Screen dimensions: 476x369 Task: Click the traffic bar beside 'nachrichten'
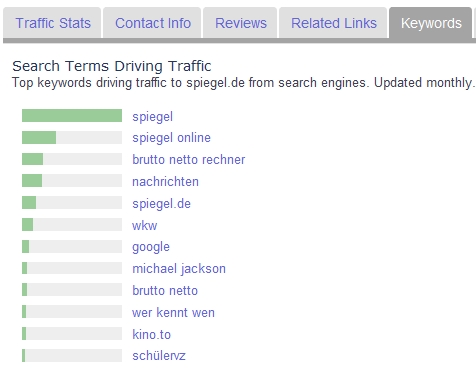coord(72,181)
